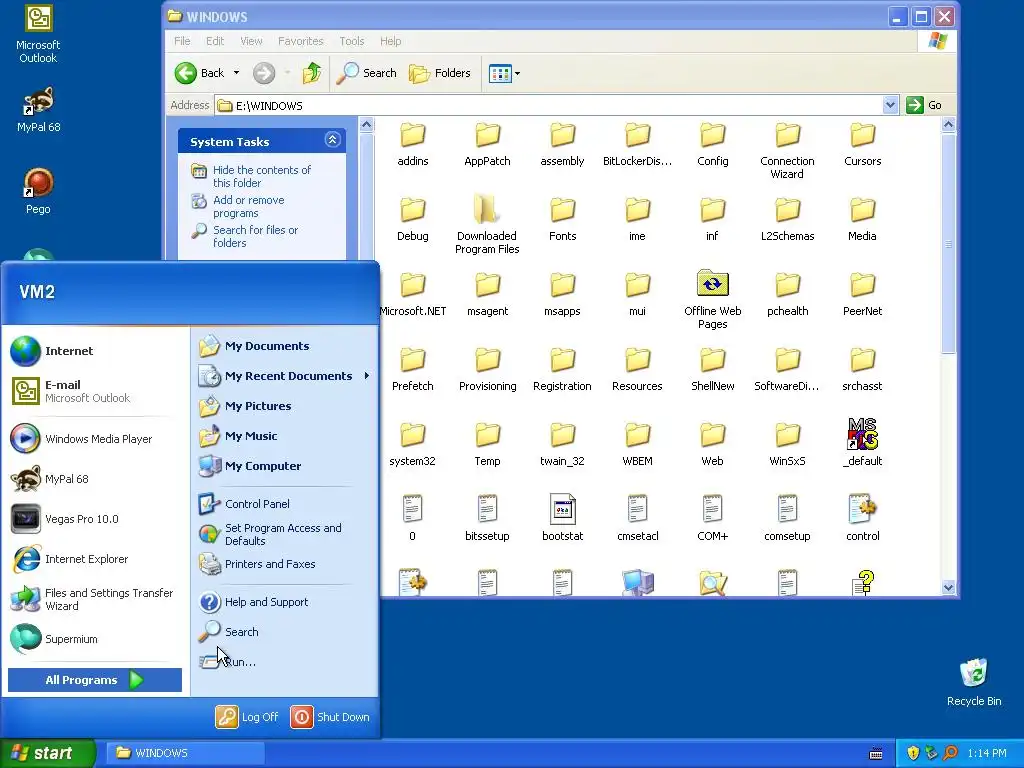Select the _default MS-DOS shortcut file

pos(862,443)
